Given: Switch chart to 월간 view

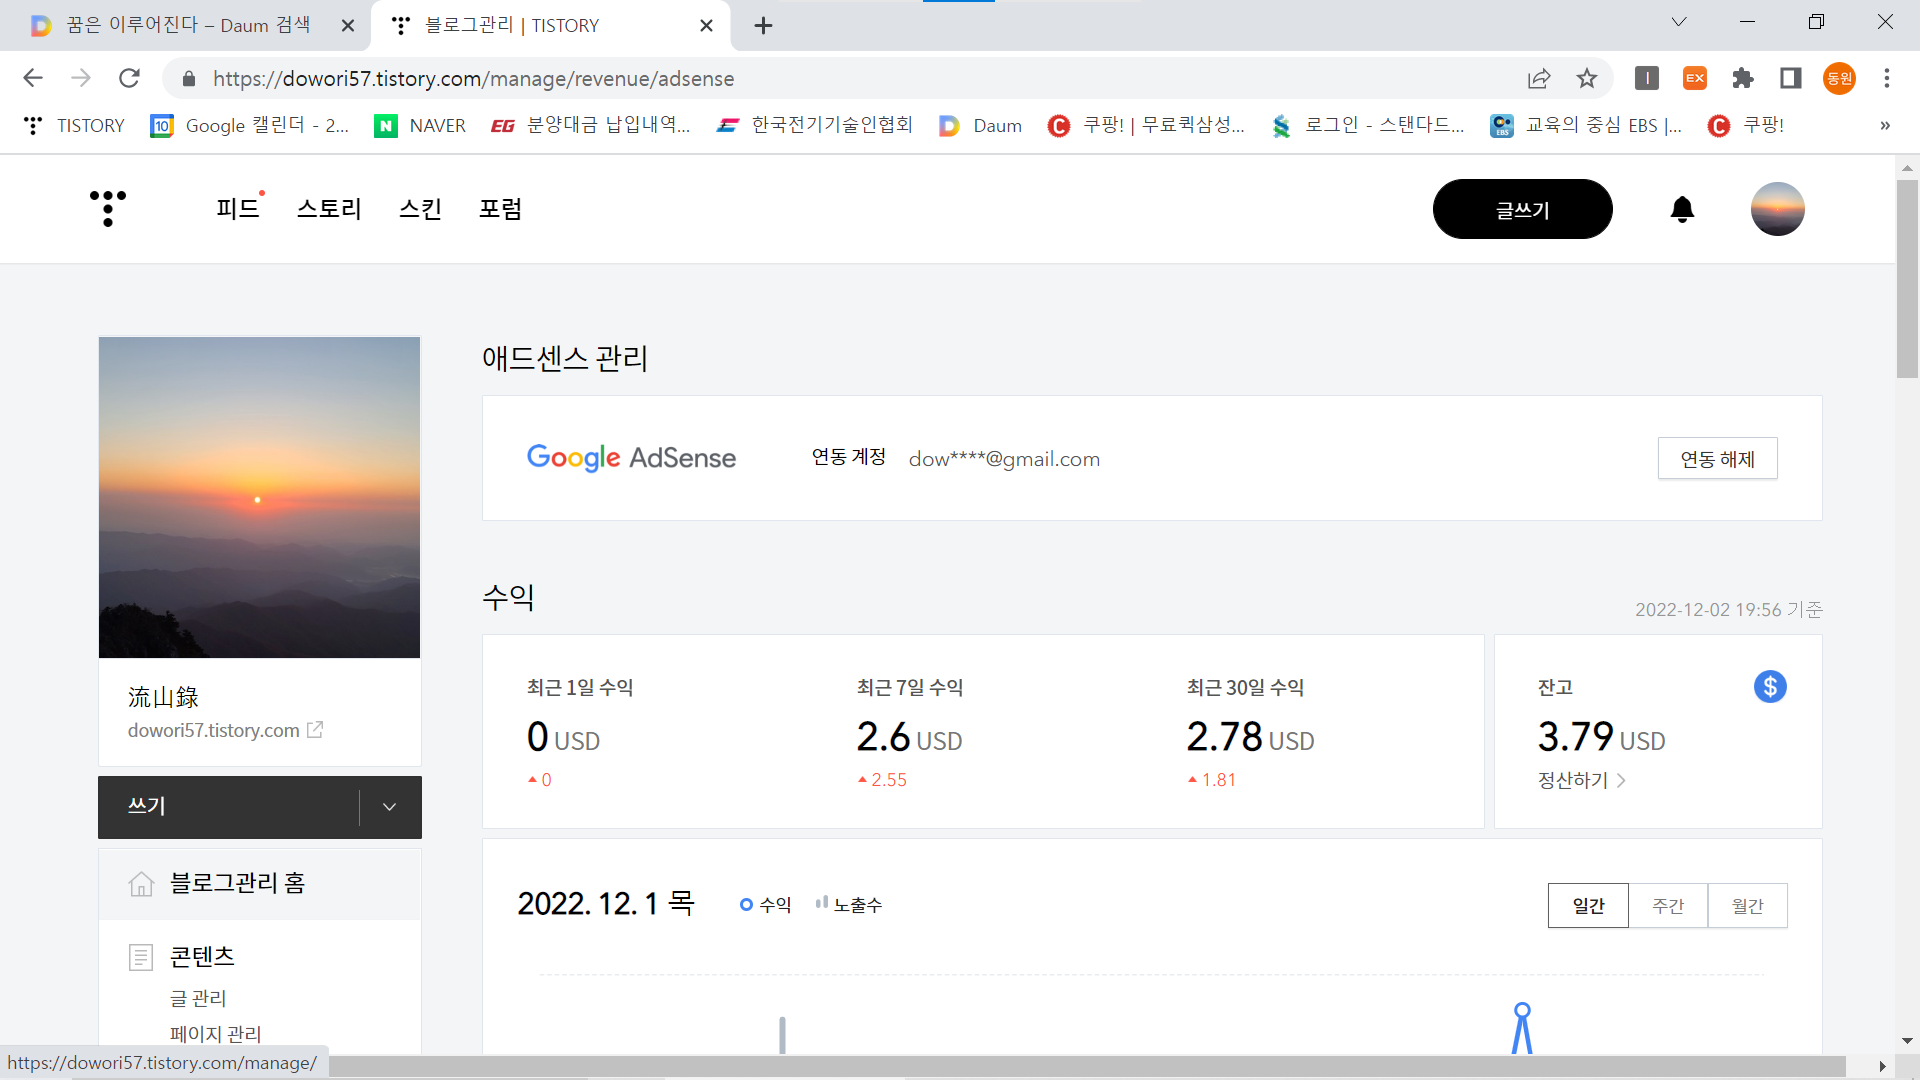Looking at the screenshot, I should coord(1747,906).
